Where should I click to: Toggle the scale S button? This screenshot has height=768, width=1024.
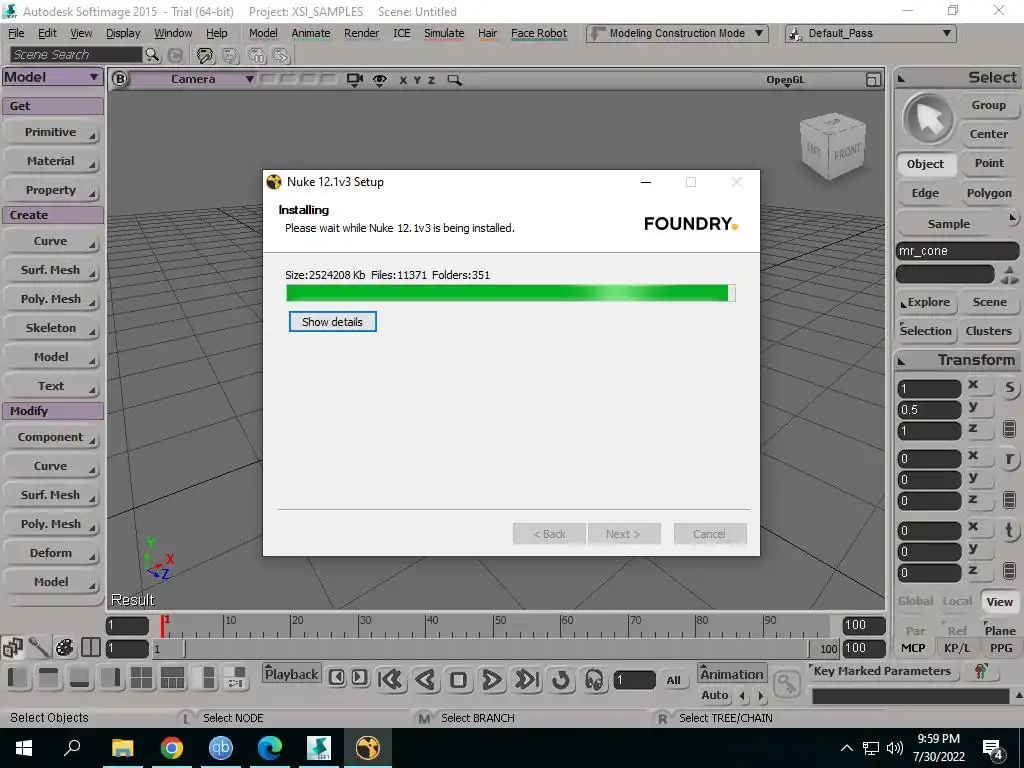click(1010, 388)
